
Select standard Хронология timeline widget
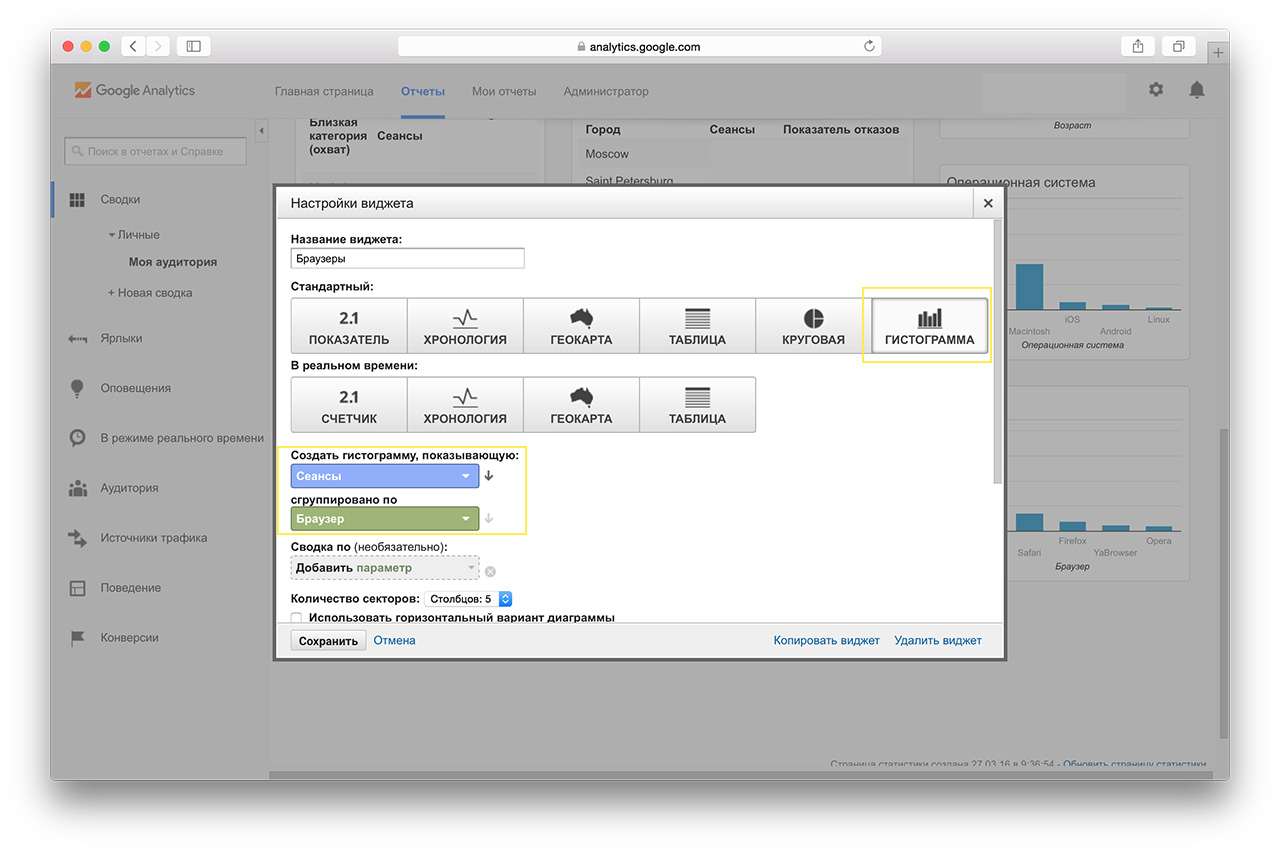[x=465, y=326]
